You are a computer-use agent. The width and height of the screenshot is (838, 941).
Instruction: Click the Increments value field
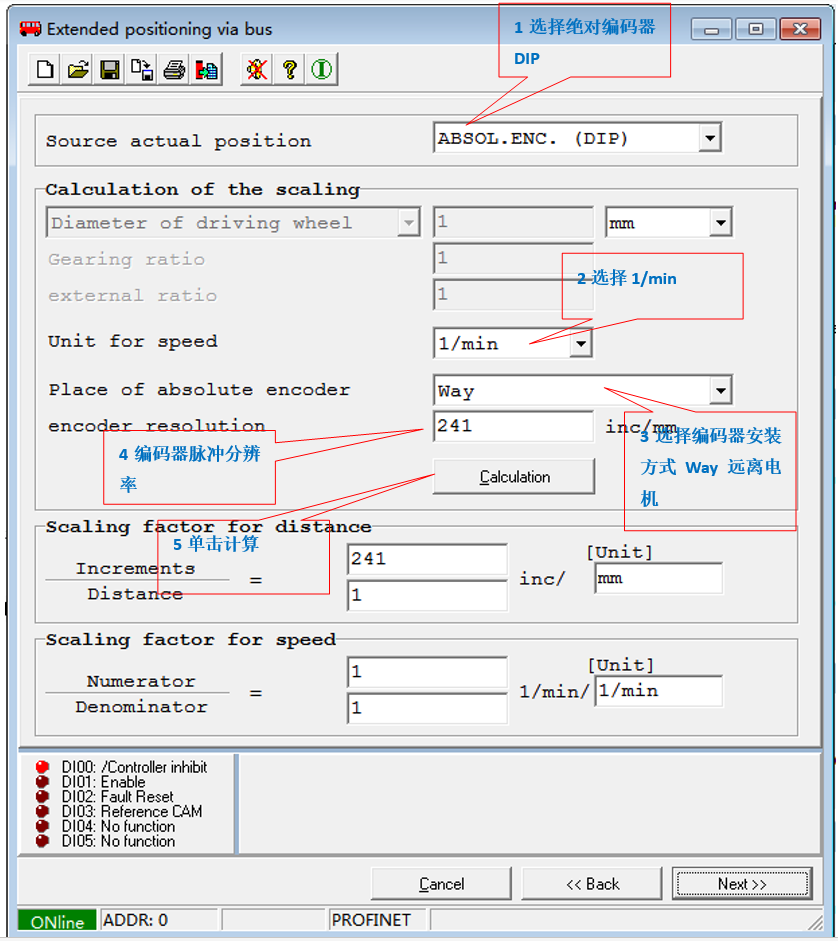pyautogui.click(x=427, y=559)
